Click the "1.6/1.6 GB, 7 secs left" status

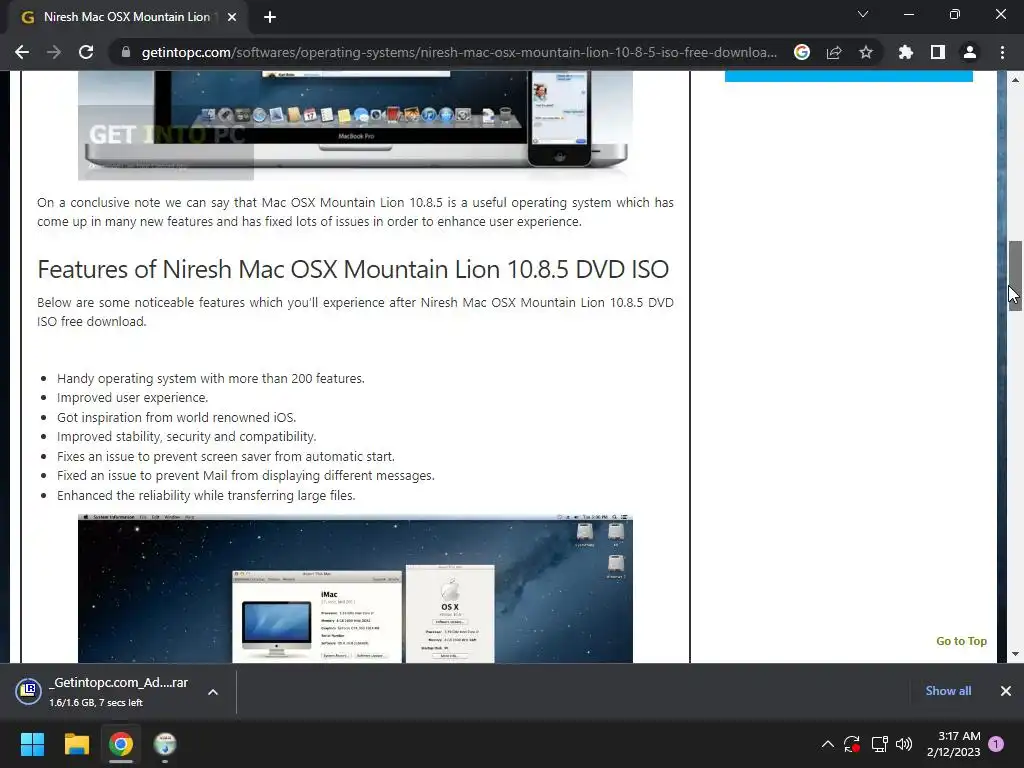(x=96, y=703)
